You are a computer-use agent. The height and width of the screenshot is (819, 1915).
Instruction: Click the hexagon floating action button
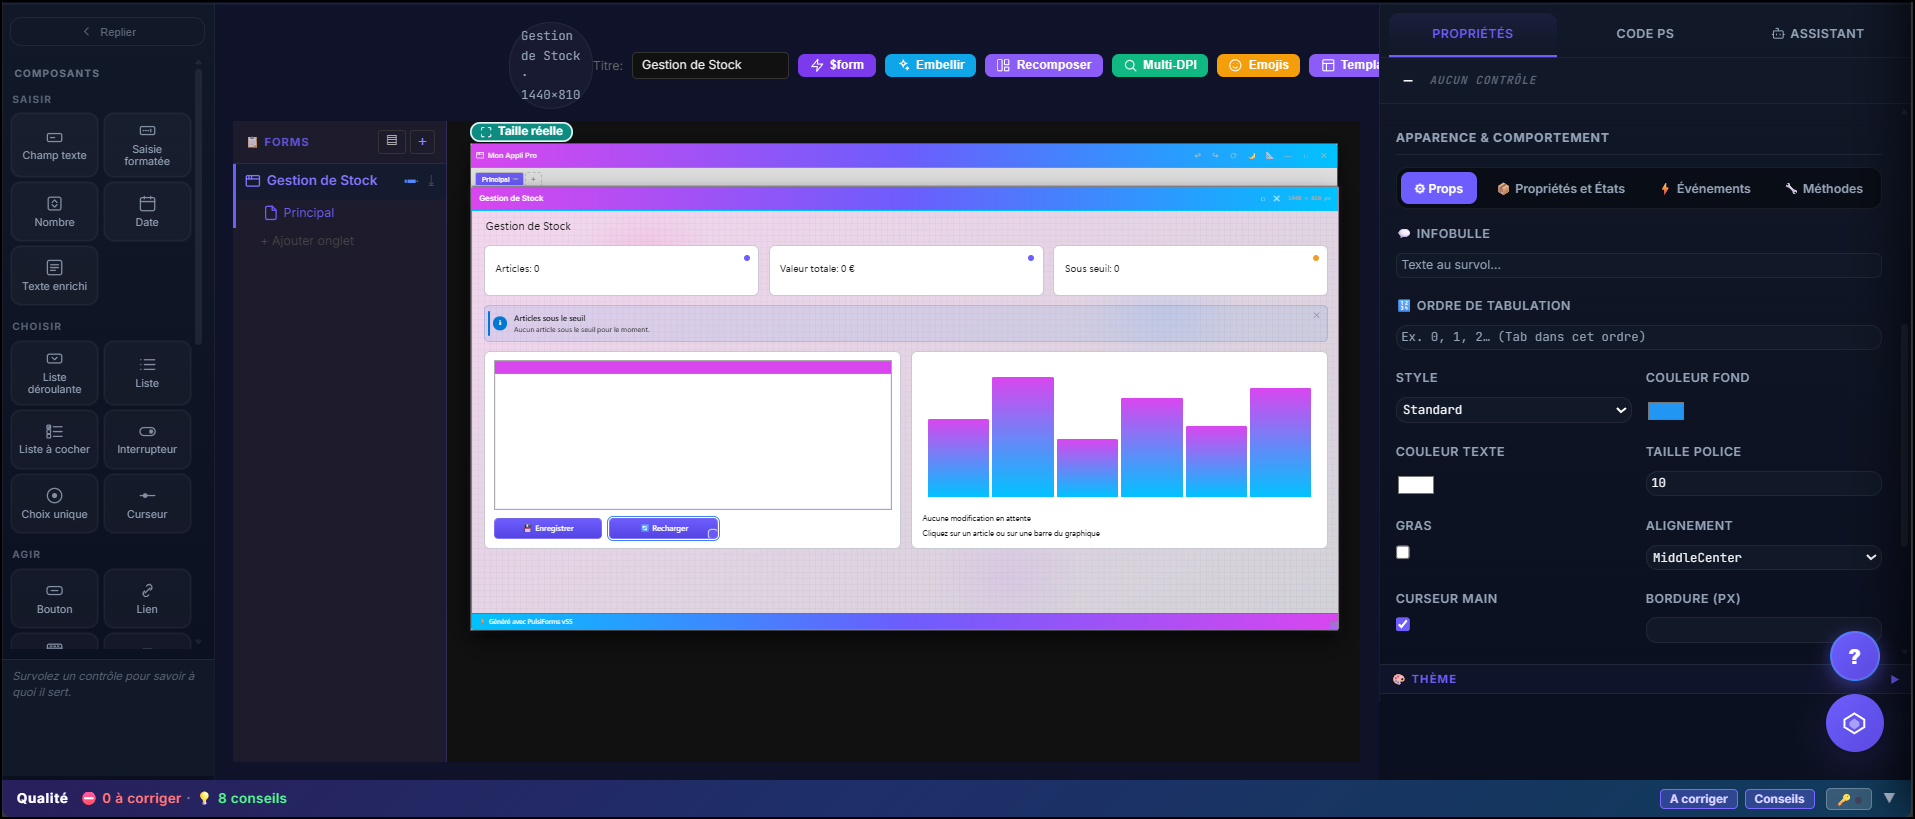1854,723
